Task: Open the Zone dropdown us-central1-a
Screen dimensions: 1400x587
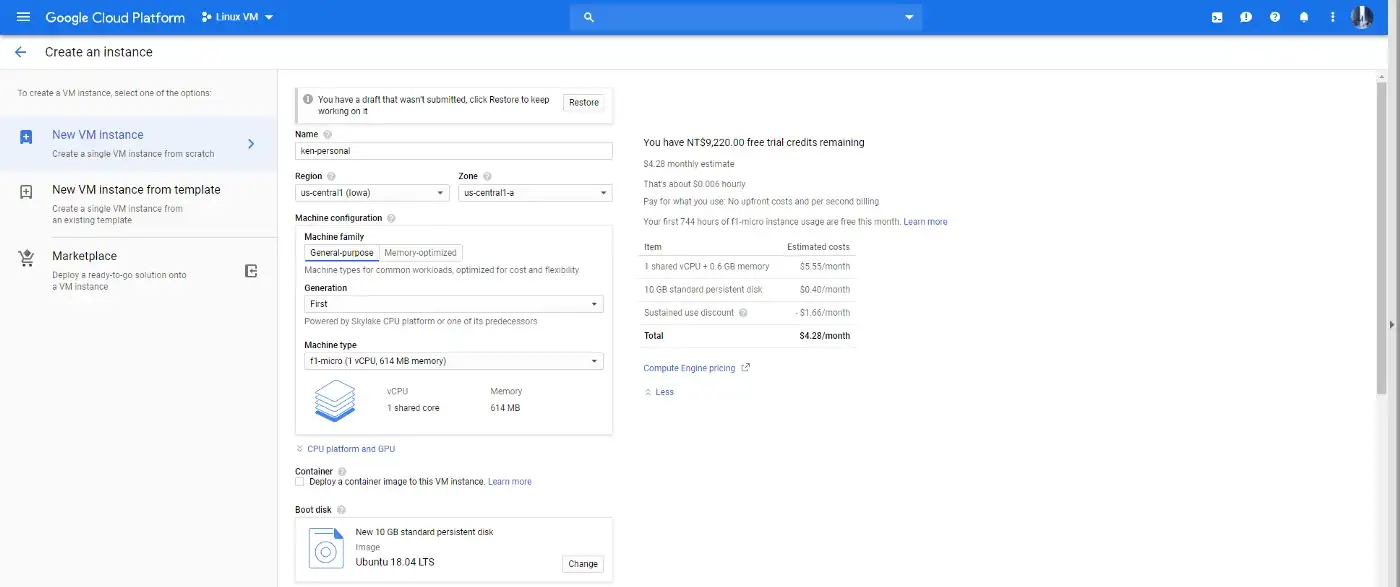Action: click(x=535, y=193)
